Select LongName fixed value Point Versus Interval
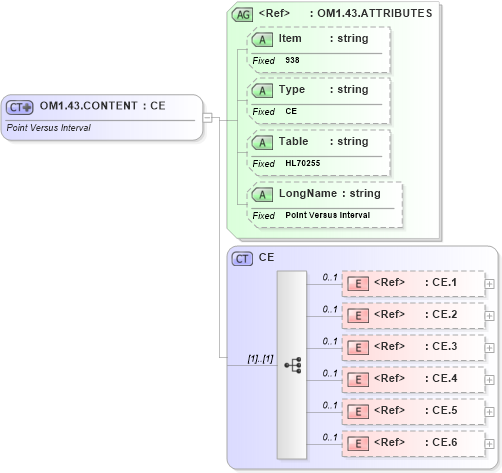502x473 pixels. pyautogui.click(x=327, y=215)
